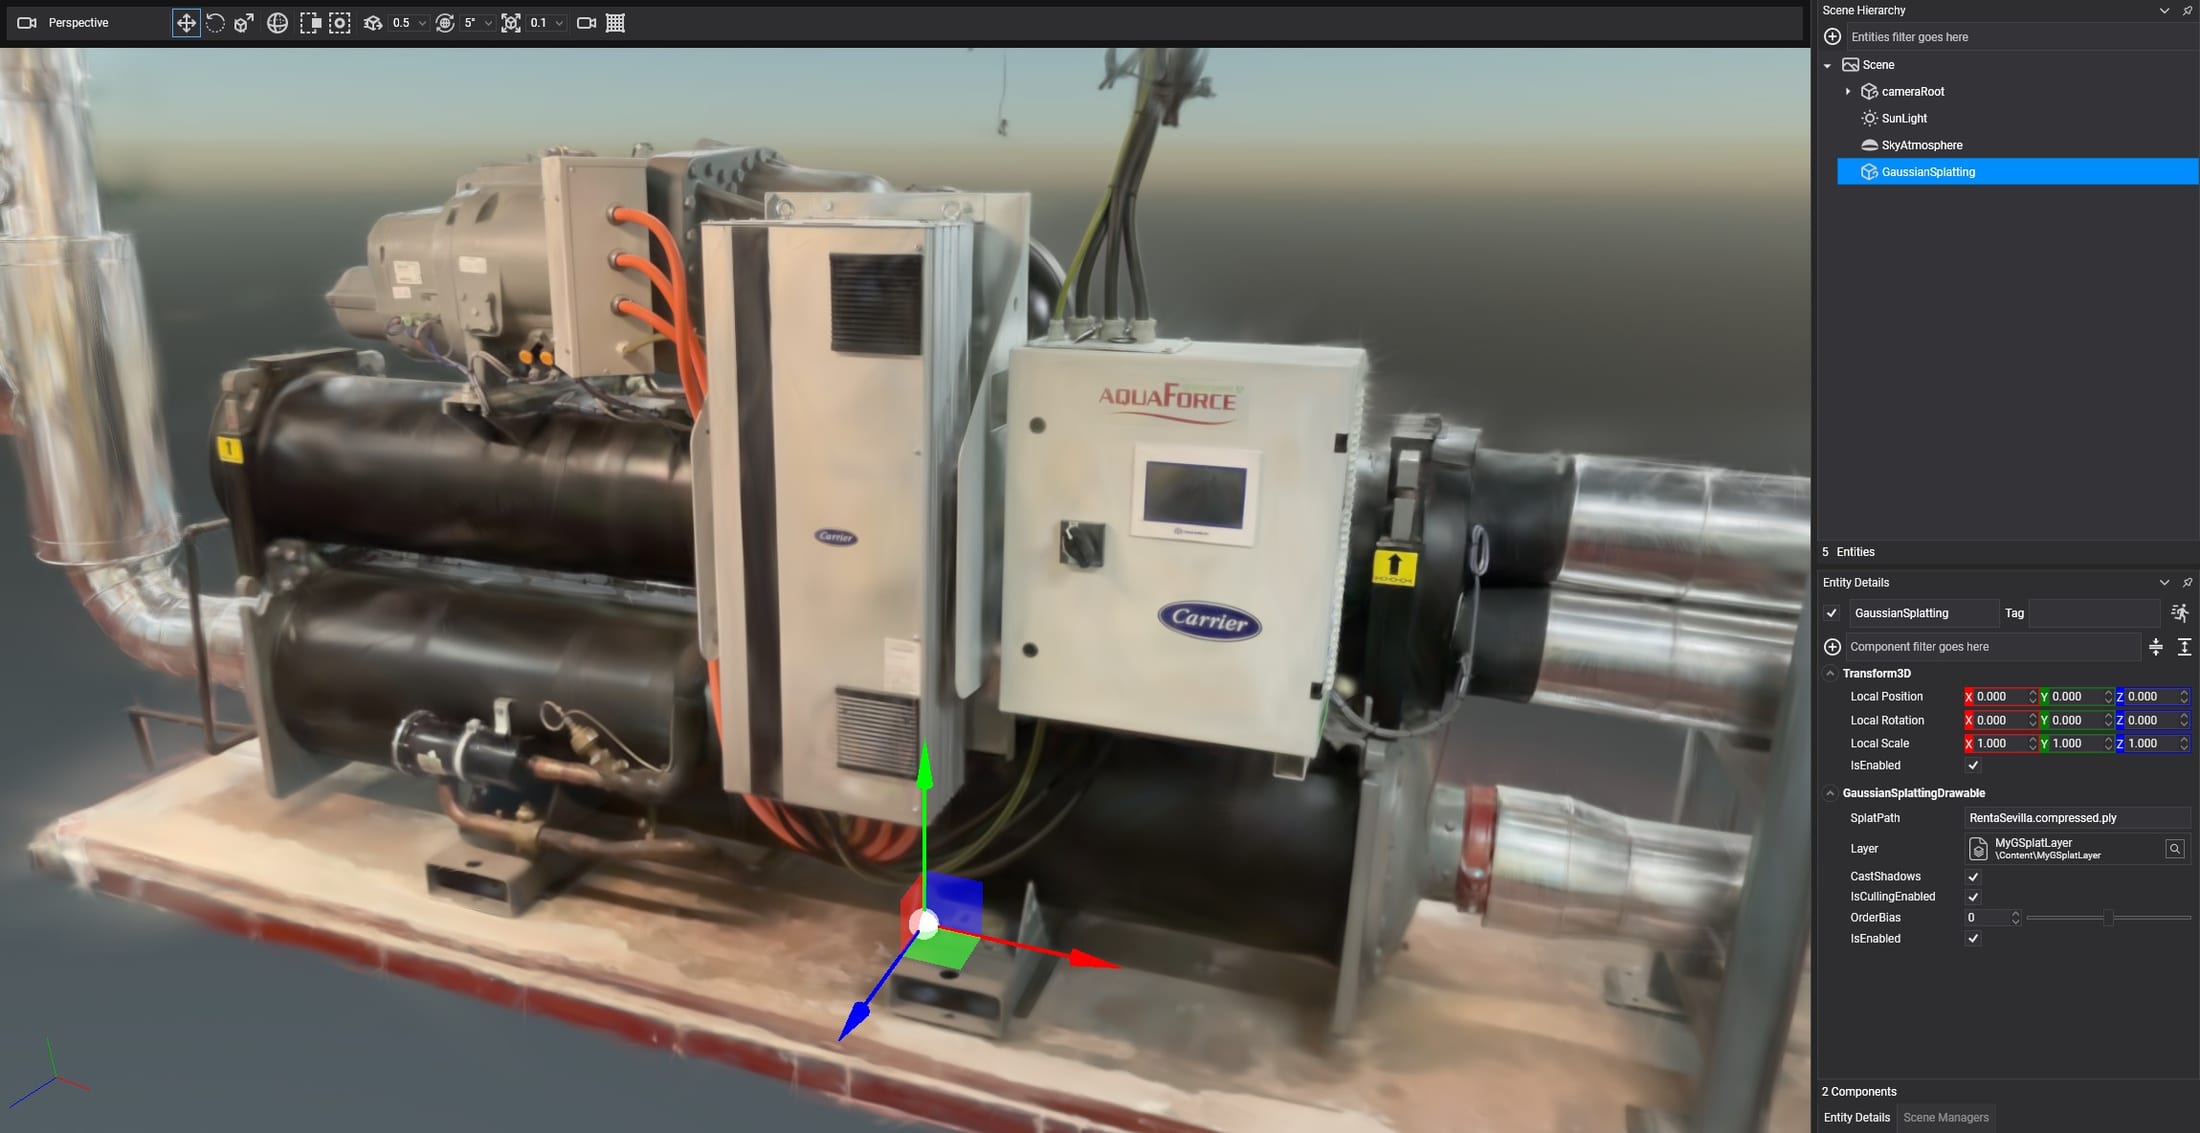Click the OrderBias slider handle
2200x1133 pixels.
[2108, 918]
